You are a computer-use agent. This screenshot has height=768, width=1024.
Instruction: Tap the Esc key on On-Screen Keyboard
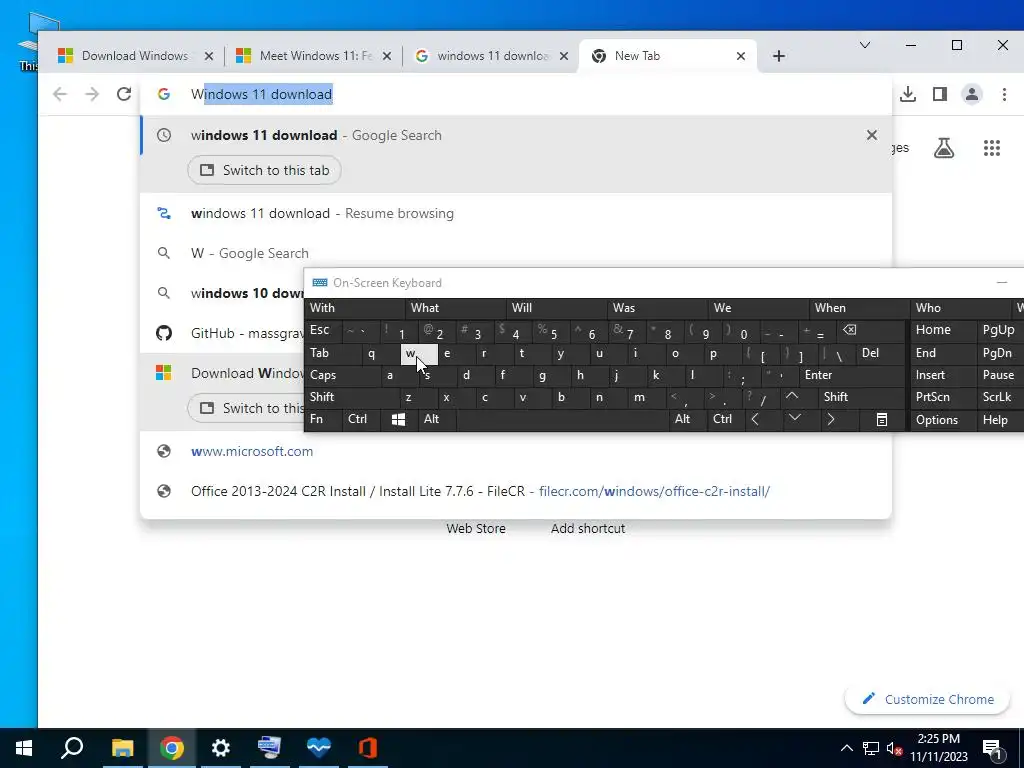pos(323,330)
